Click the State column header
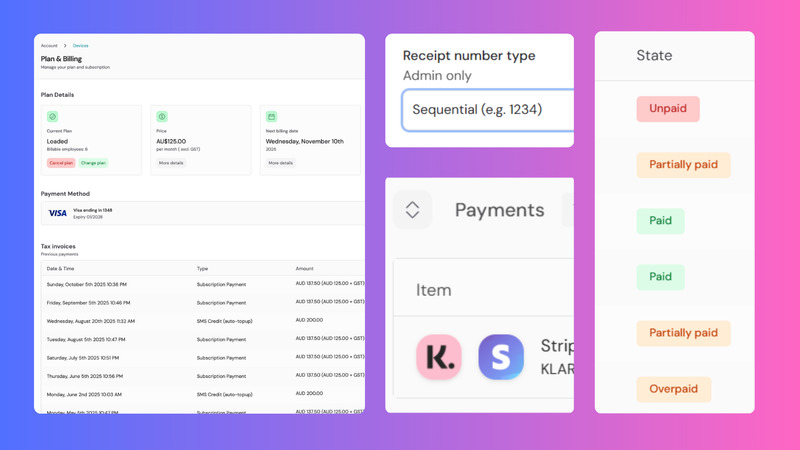Viewport: 800px width, 450px height. (654, 56)
